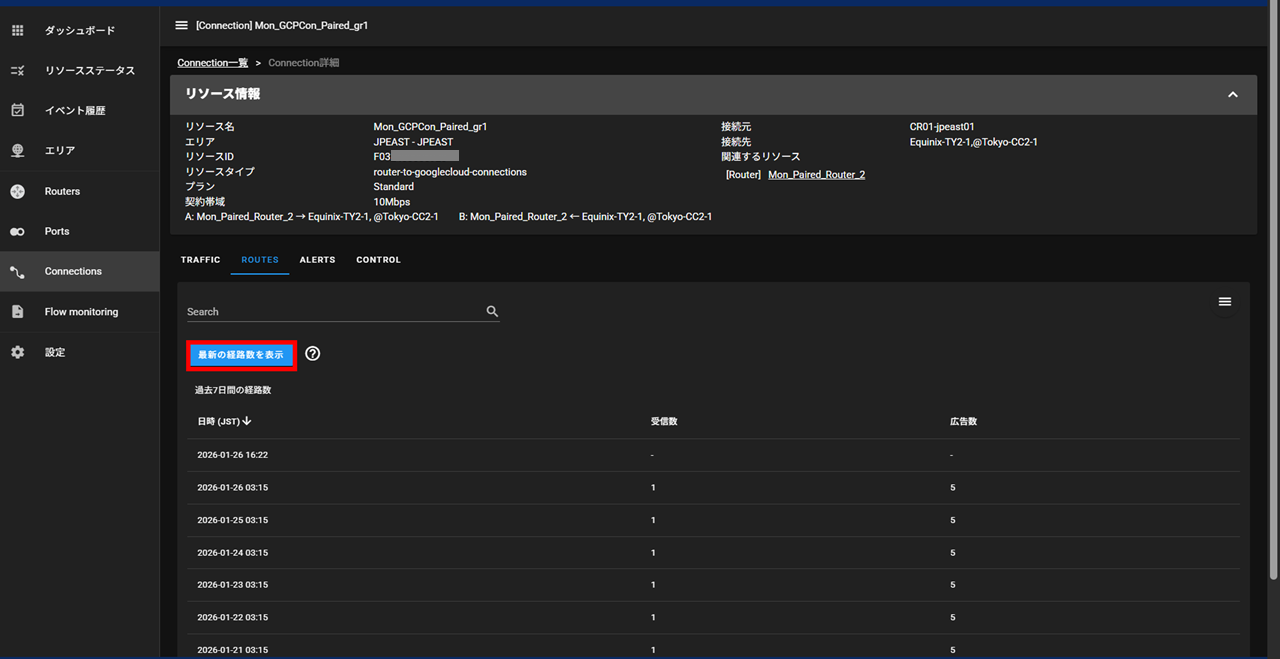Open the routes table options menu

tap(1224, 302)
